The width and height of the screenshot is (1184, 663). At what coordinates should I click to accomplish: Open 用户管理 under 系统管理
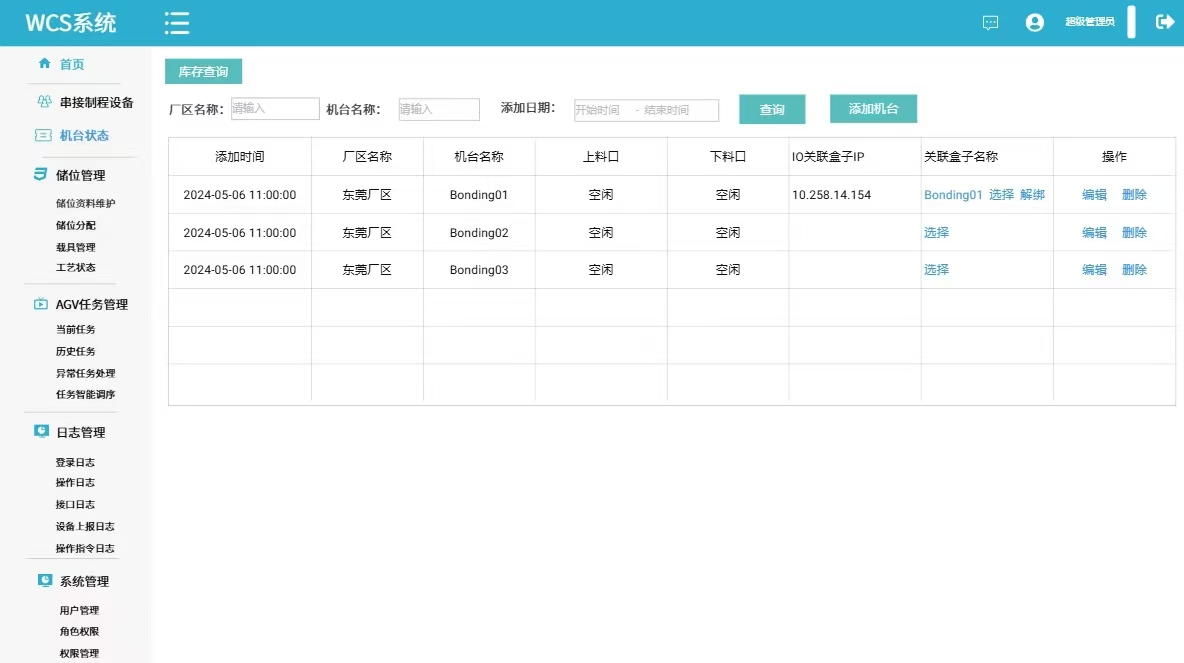[79, 610]
